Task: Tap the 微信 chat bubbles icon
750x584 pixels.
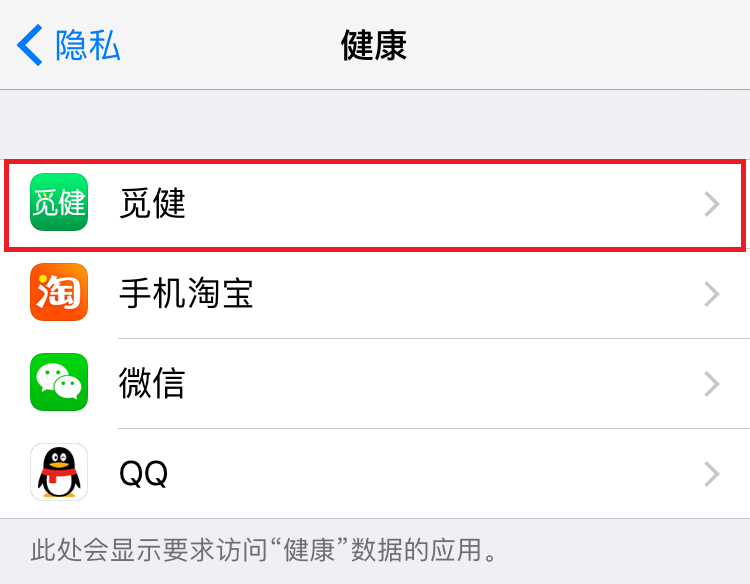Action: 59,383
